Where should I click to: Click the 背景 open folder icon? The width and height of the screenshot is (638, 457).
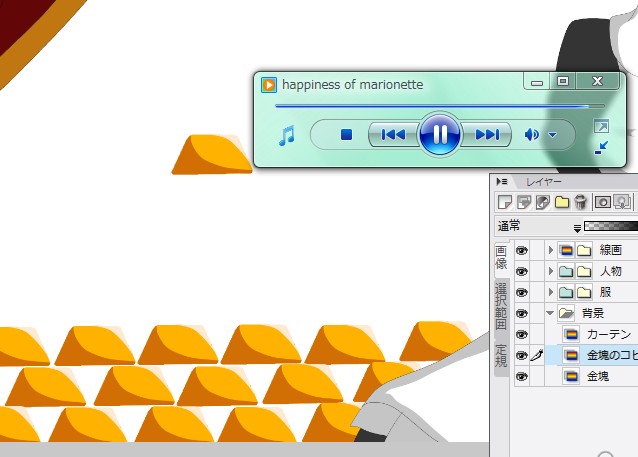[566, 313]
